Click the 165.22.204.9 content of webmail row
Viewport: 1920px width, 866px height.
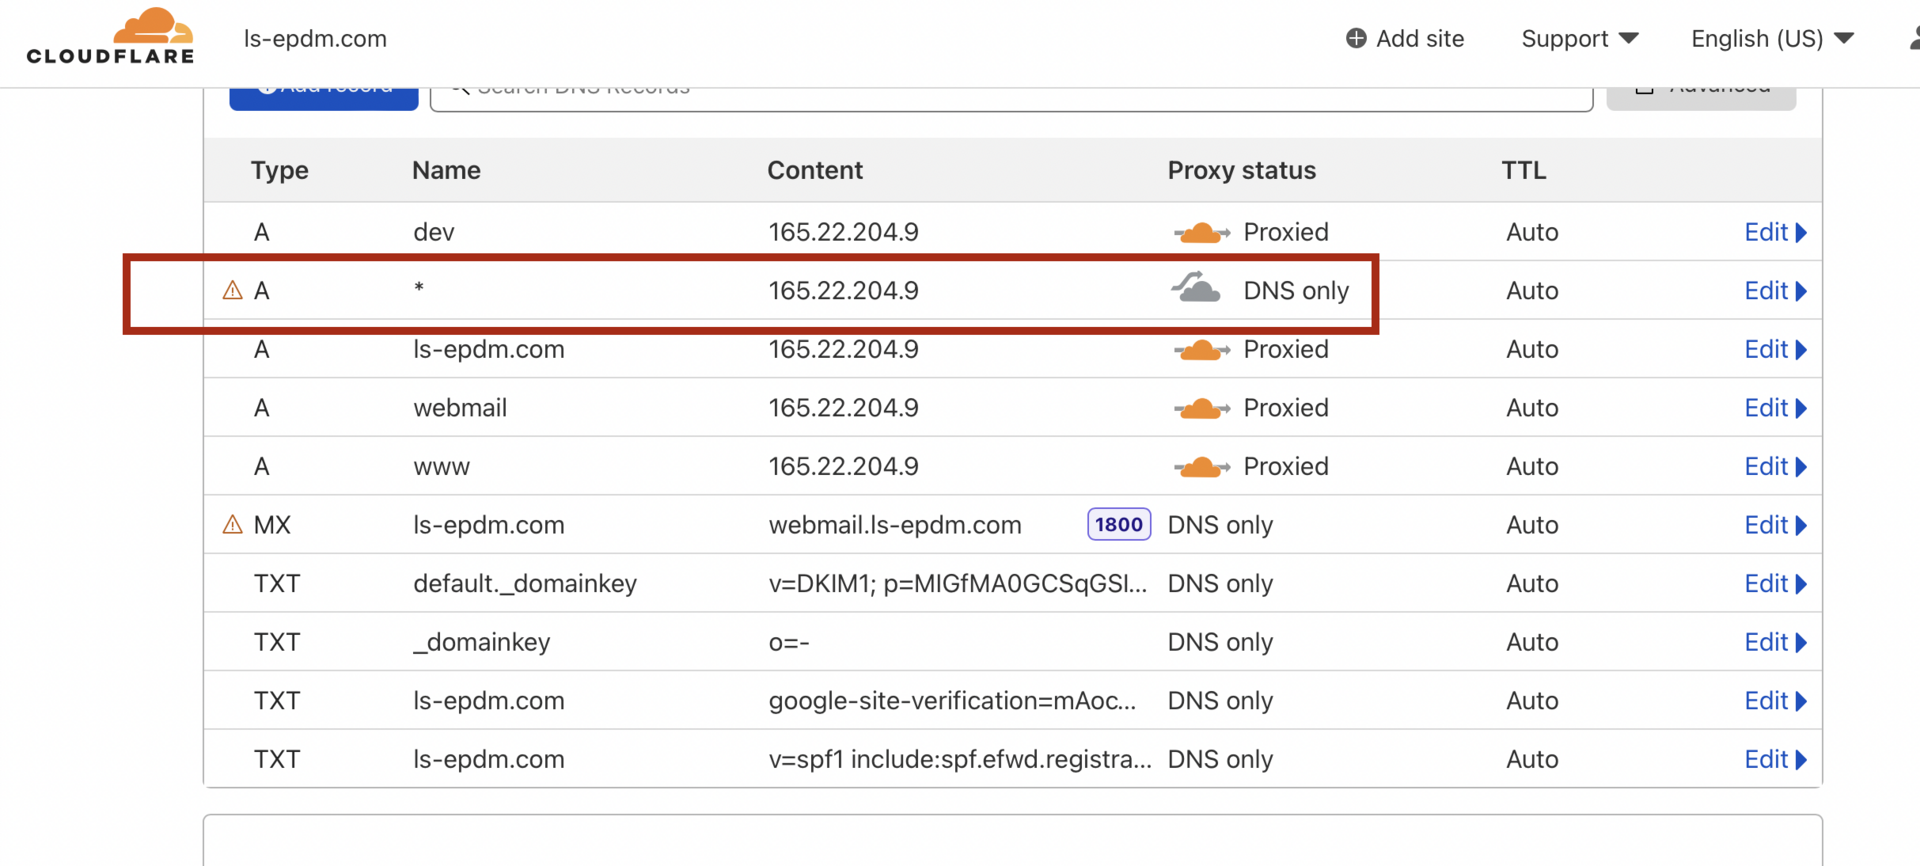point(843,407)
